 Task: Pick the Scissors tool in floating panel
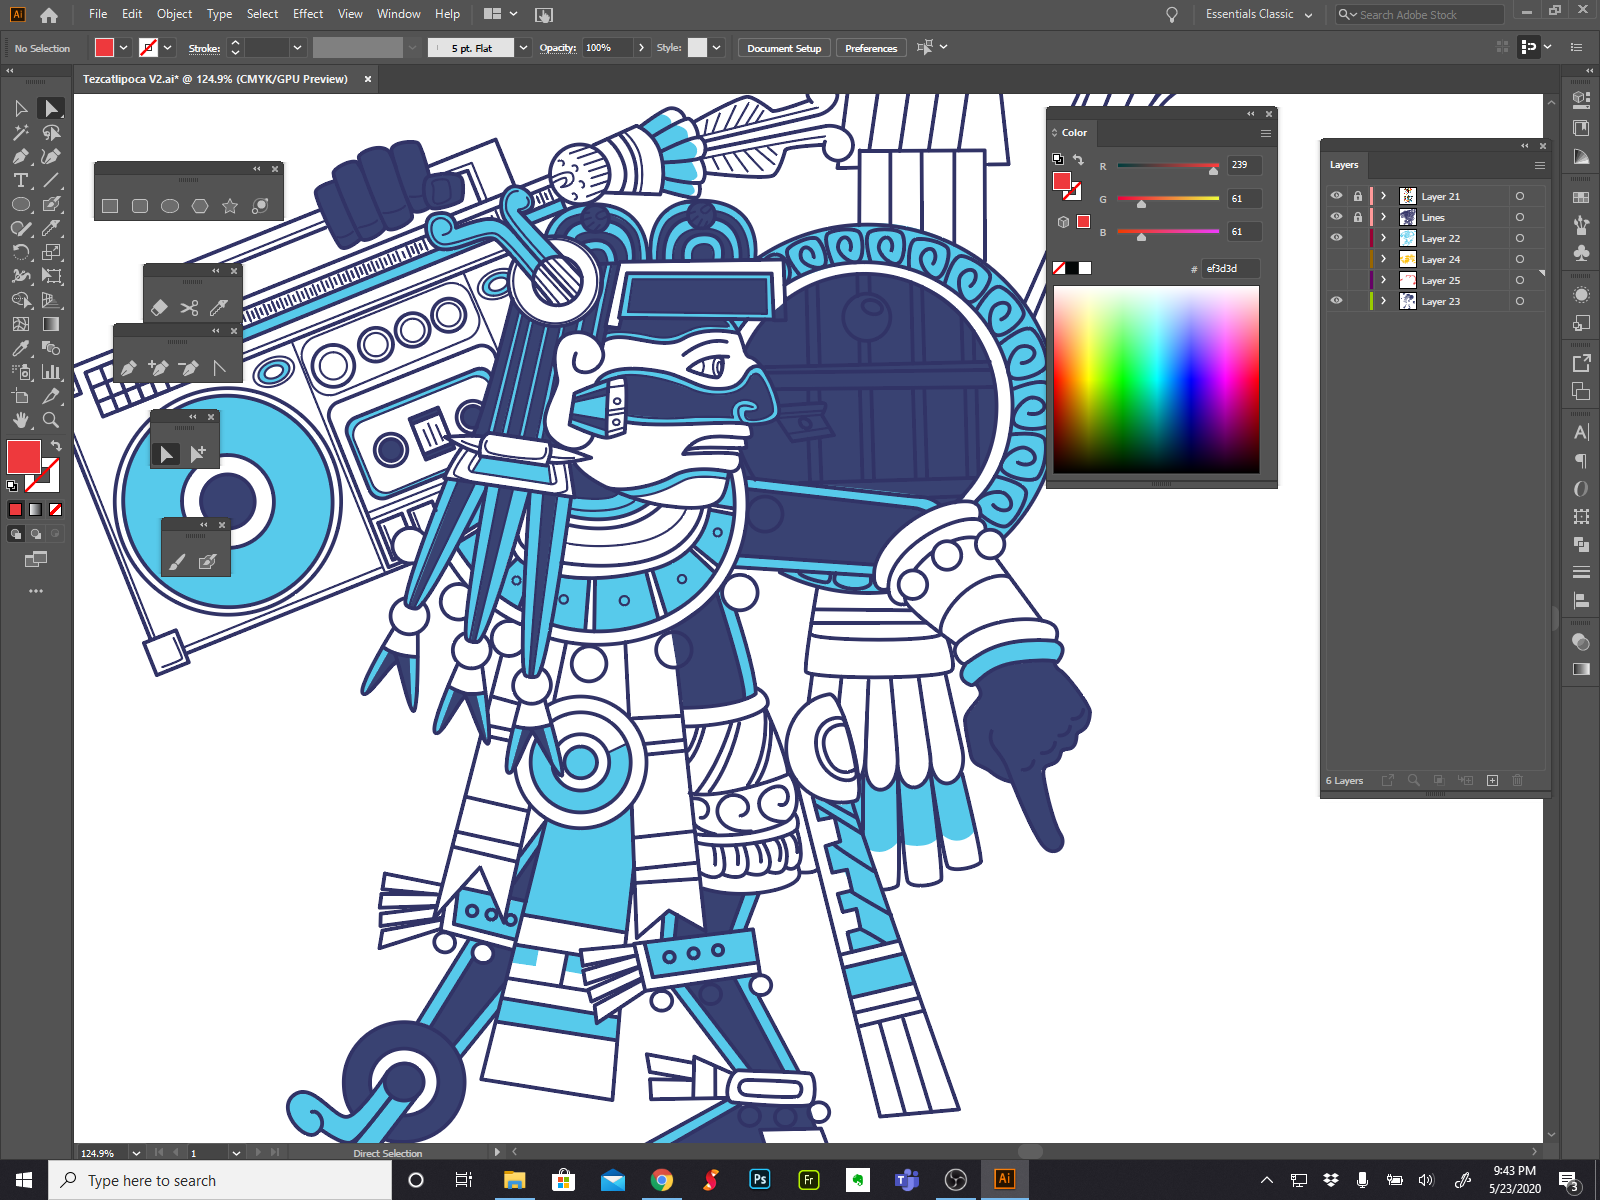tap(189, 308)
